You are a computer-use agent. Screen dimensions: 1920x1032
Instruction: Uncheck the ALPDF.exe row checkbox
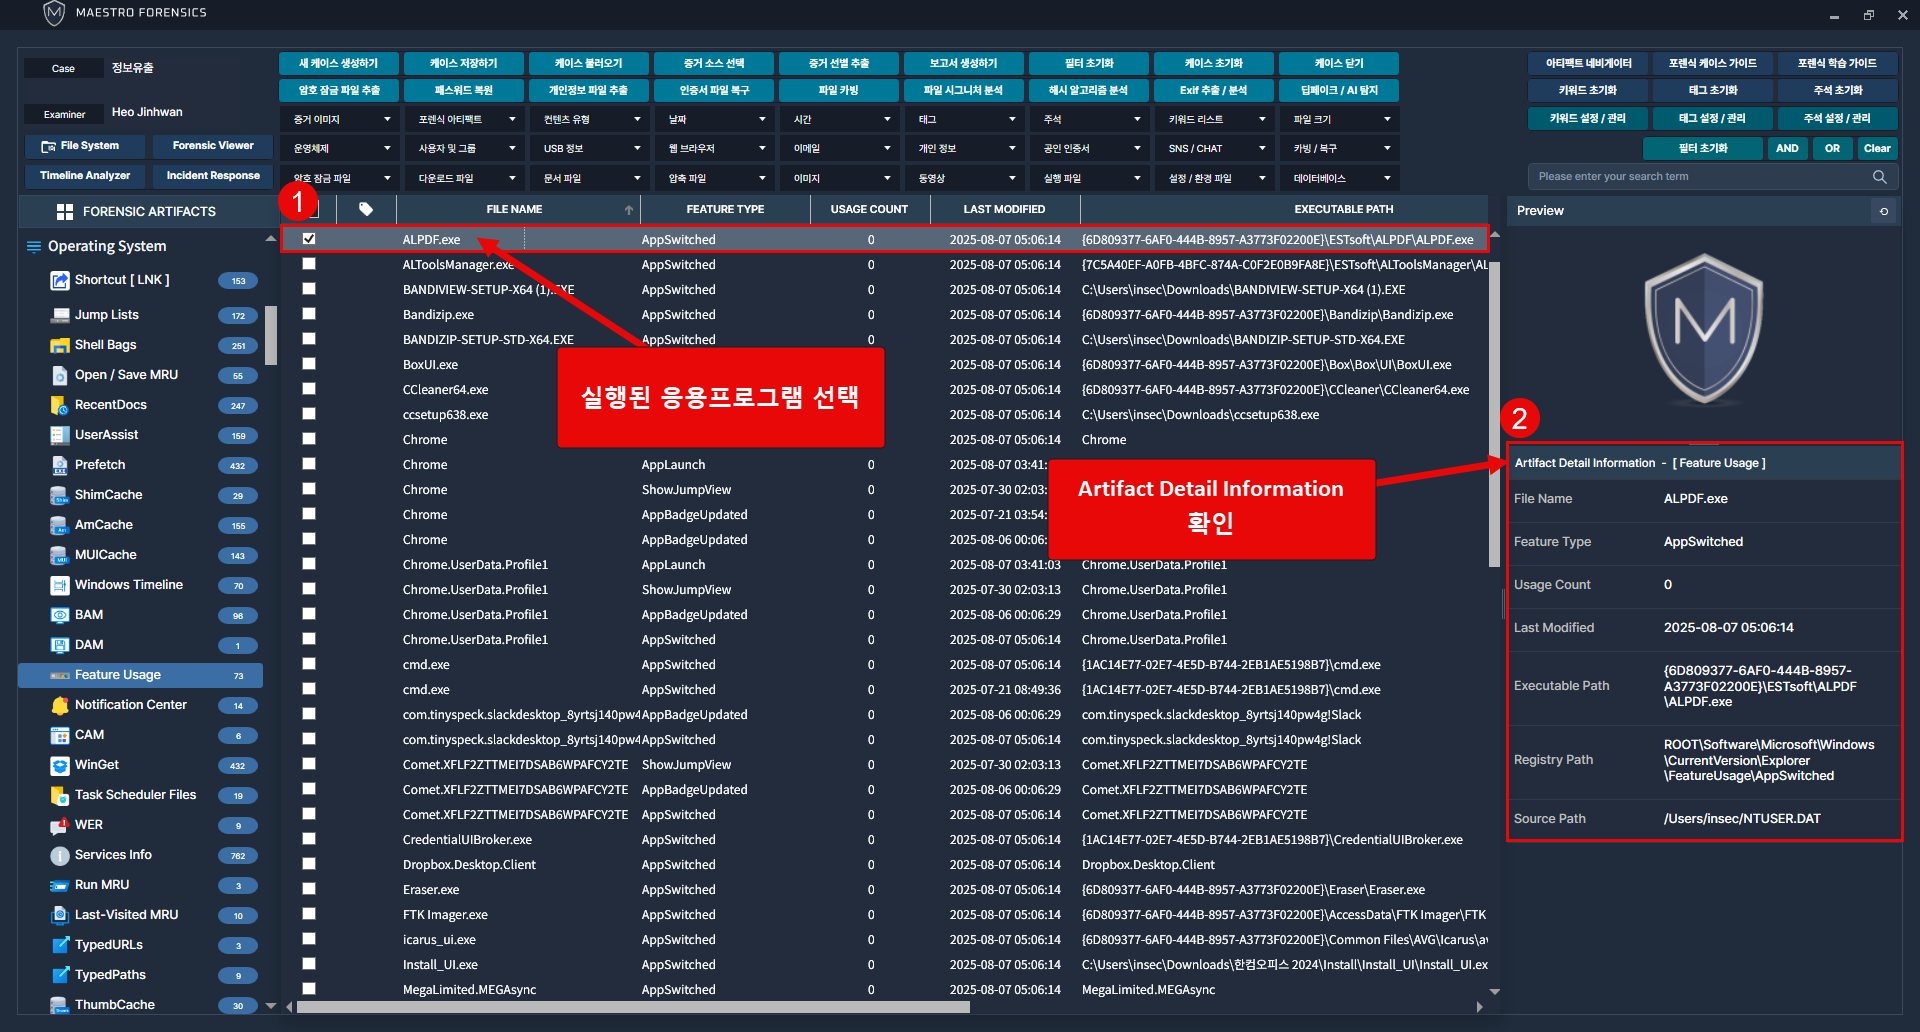309,239
